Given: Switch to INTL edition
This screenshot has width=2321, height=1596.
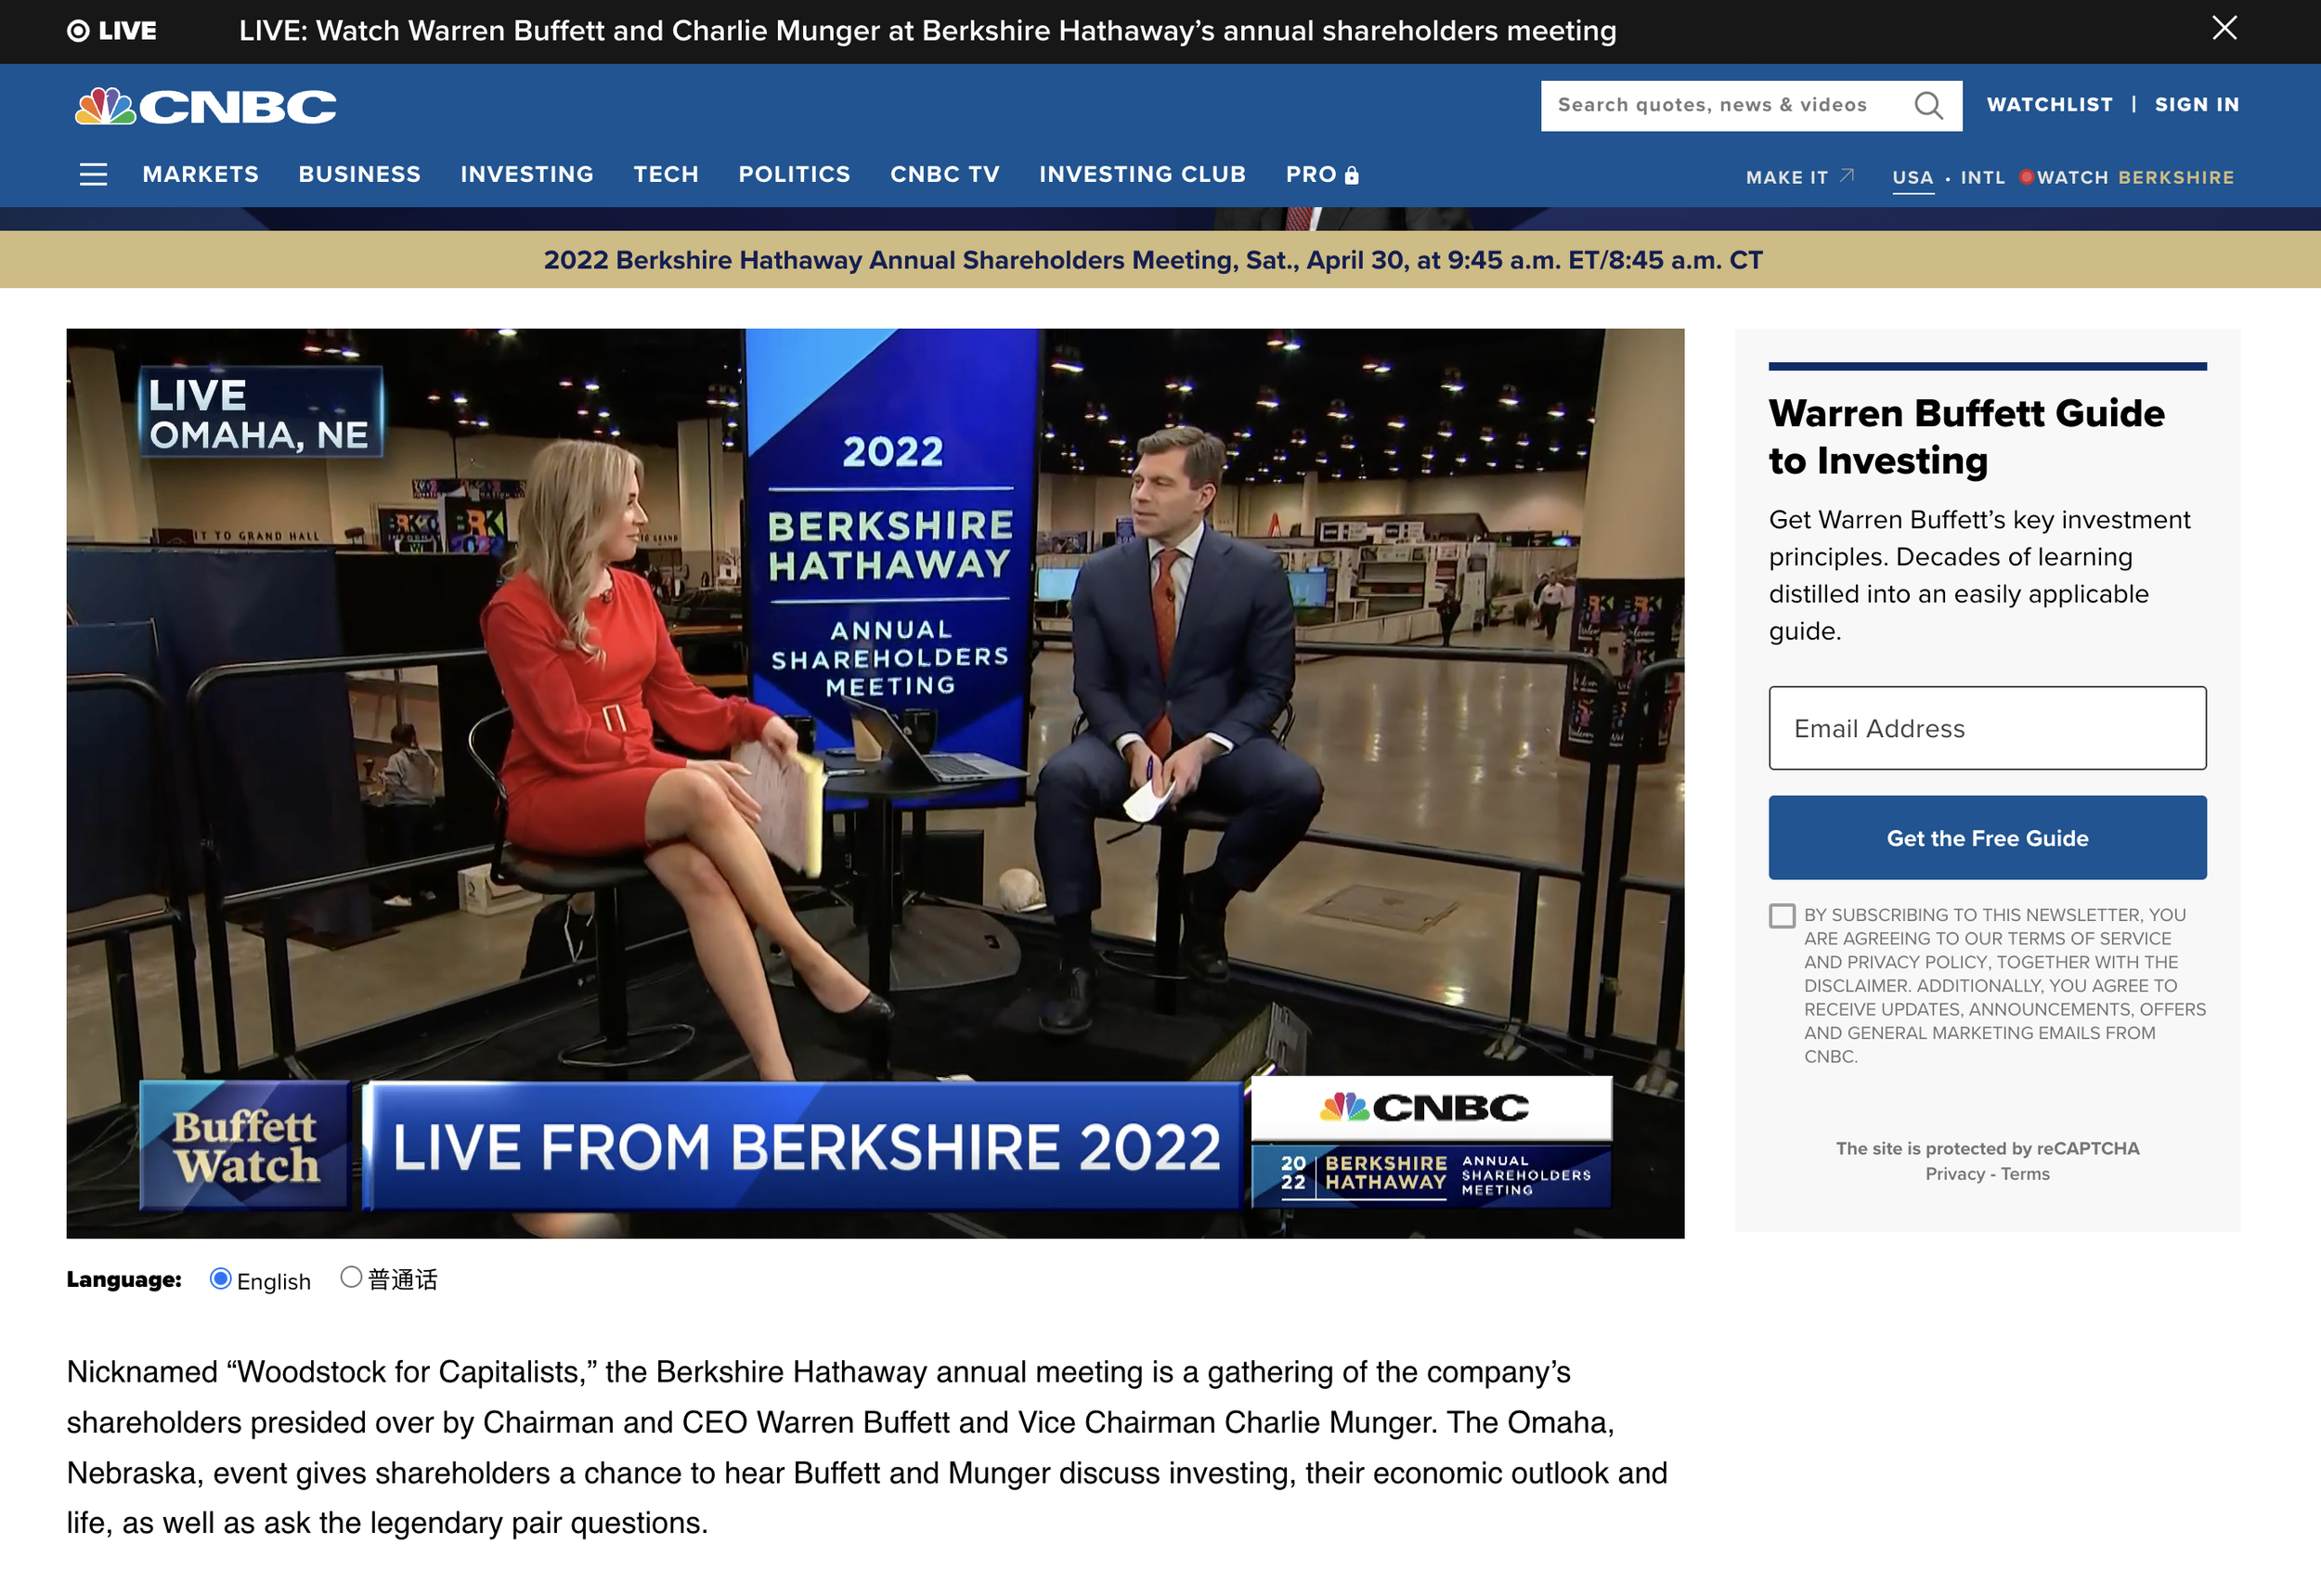Looking at the screenshot, I should coord(1982,178).
